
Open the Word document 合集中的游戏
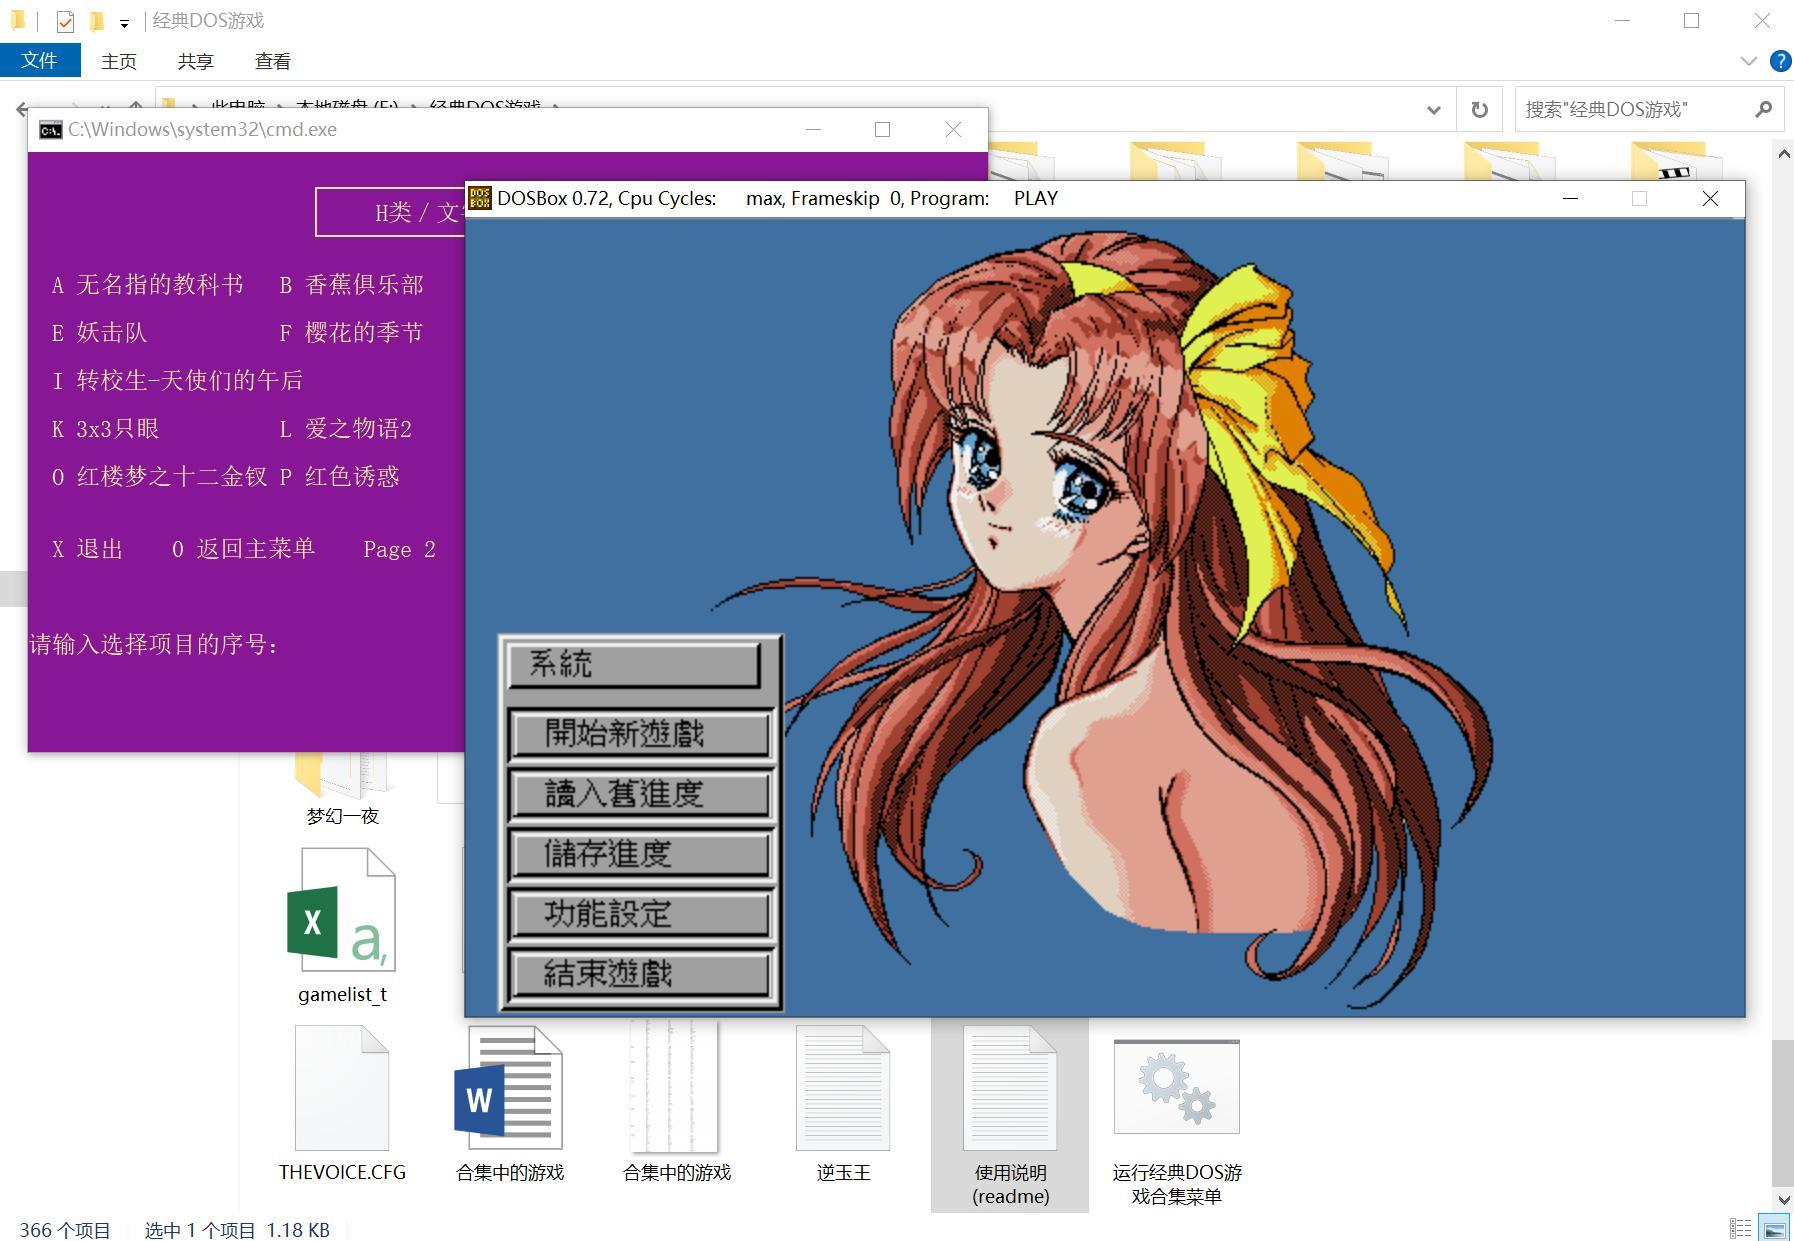pyautogui.click(x=509, y=1088)
